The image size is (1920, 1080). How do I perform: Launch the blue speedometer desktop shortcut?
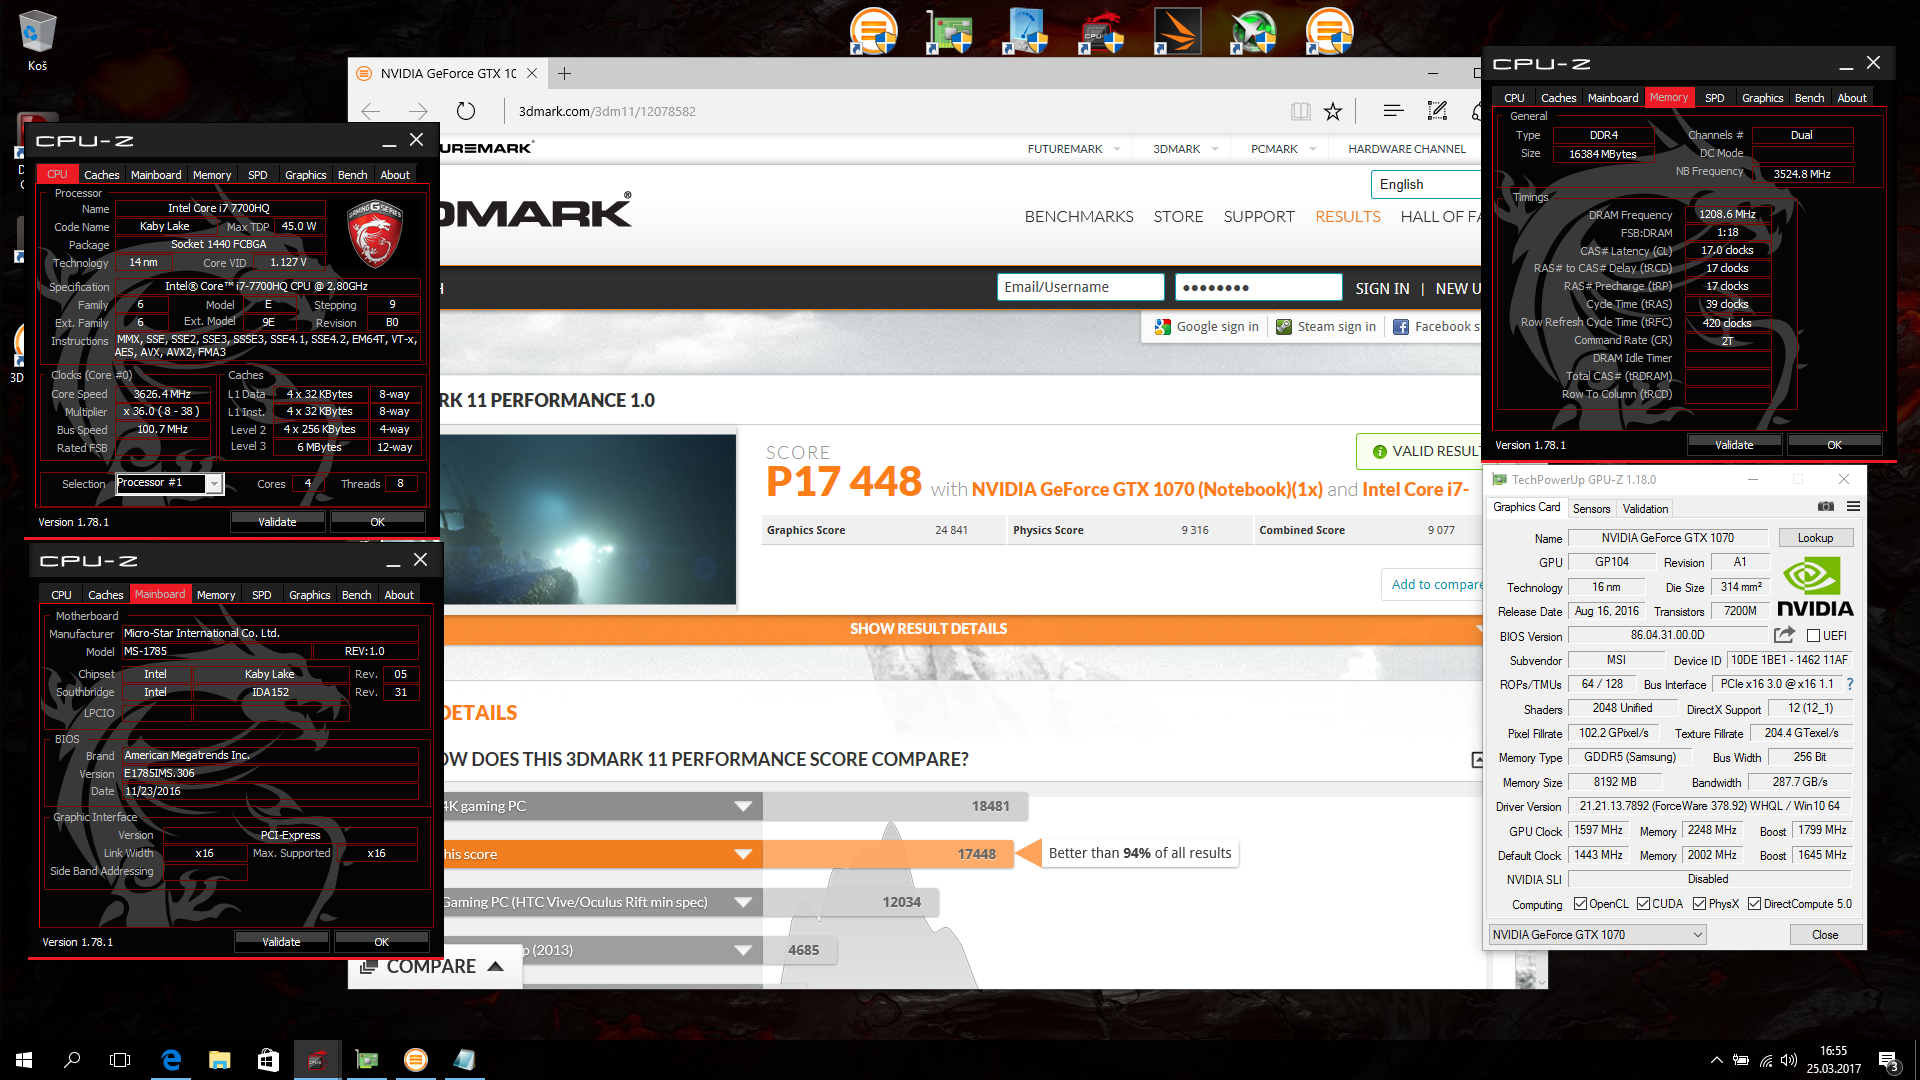(x=1025, y=30)
